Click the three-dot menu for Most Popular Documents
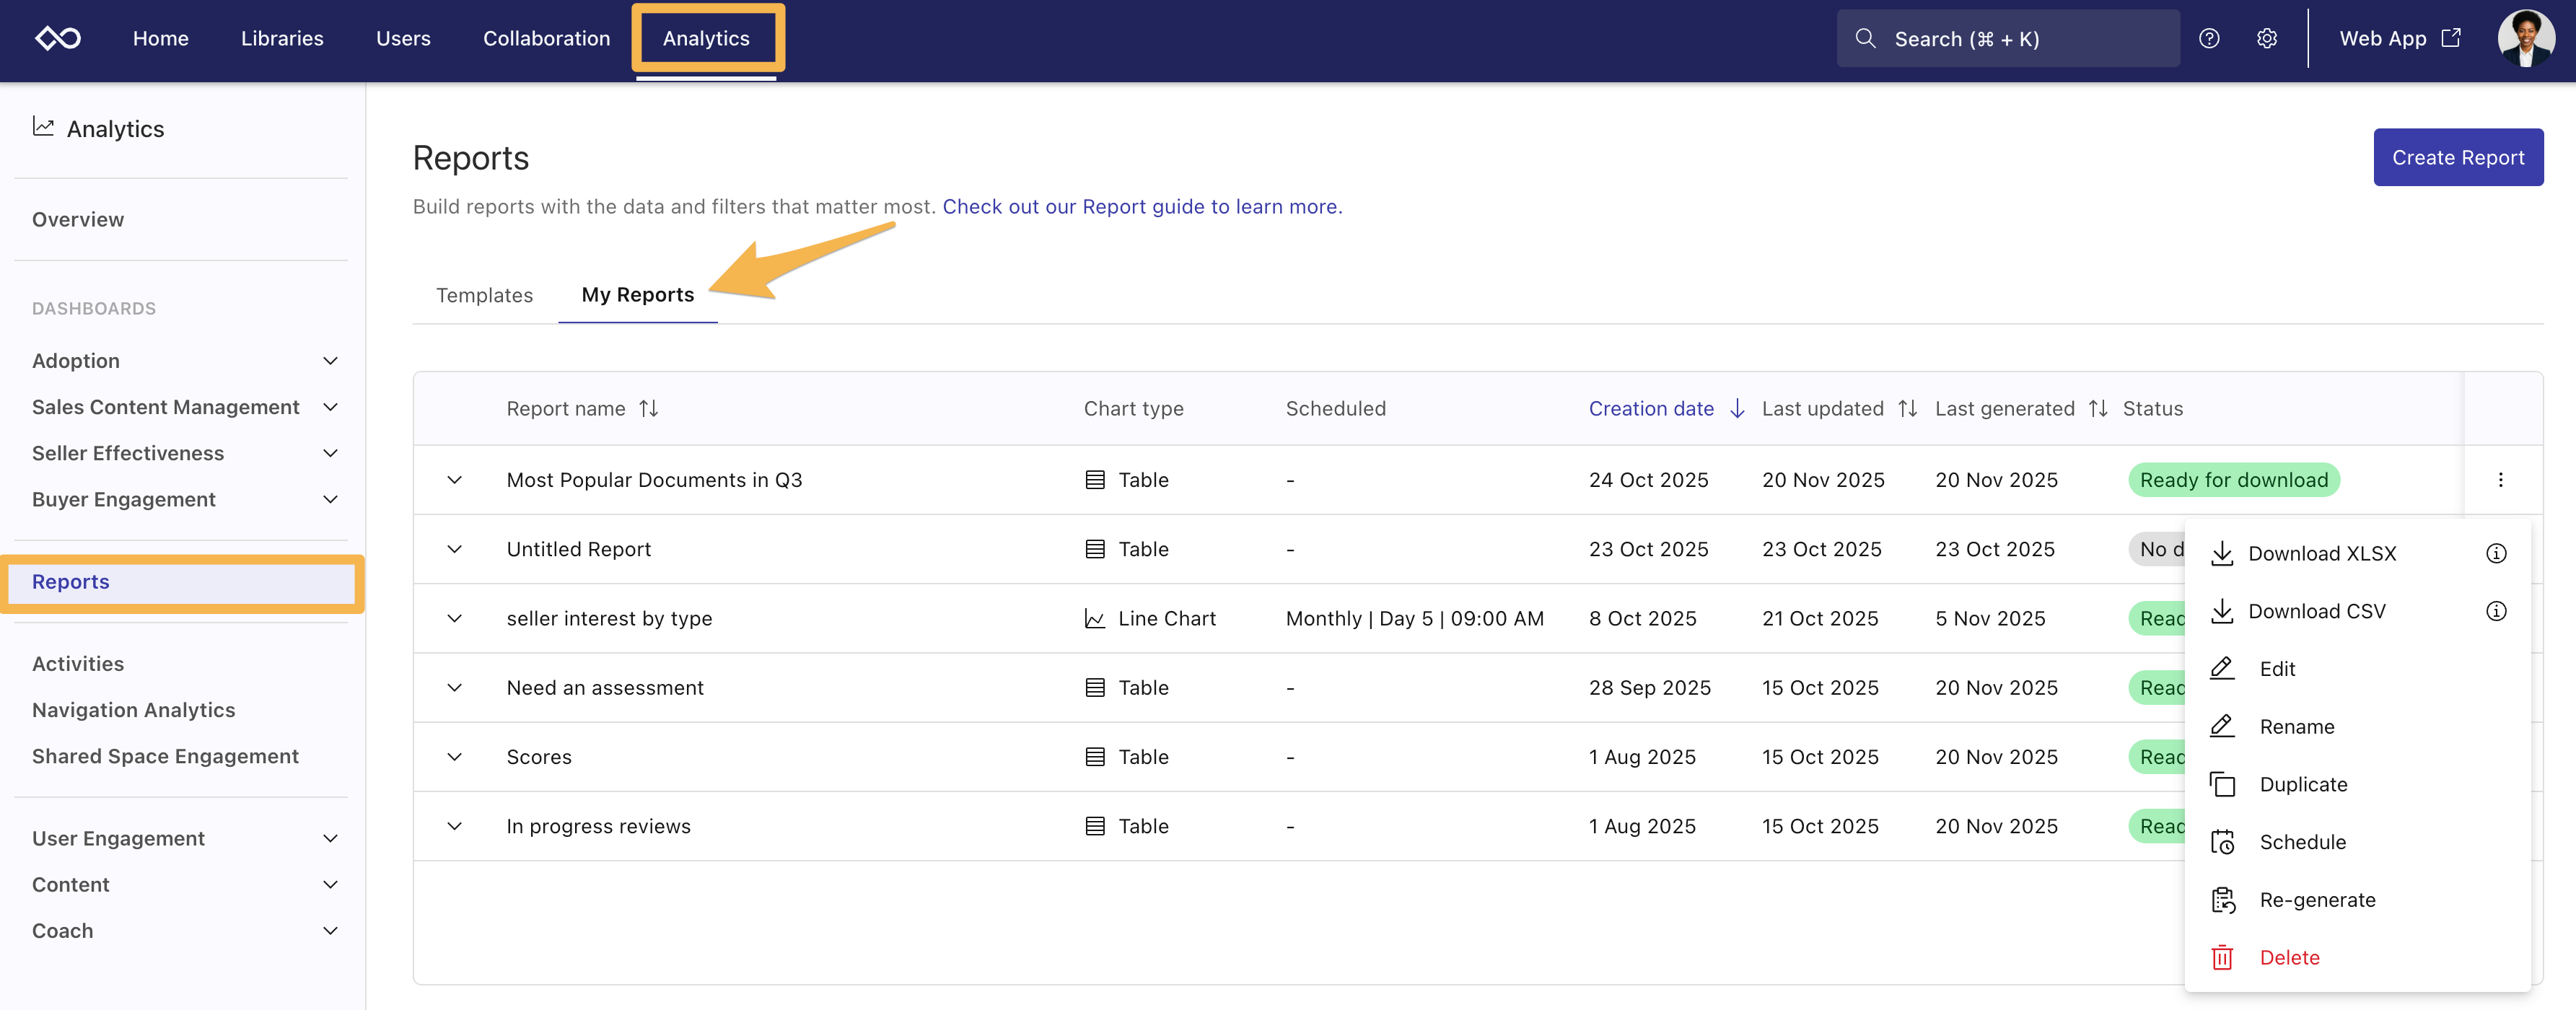This screenshot has height=1010, width=2576. pos(2500,480)
